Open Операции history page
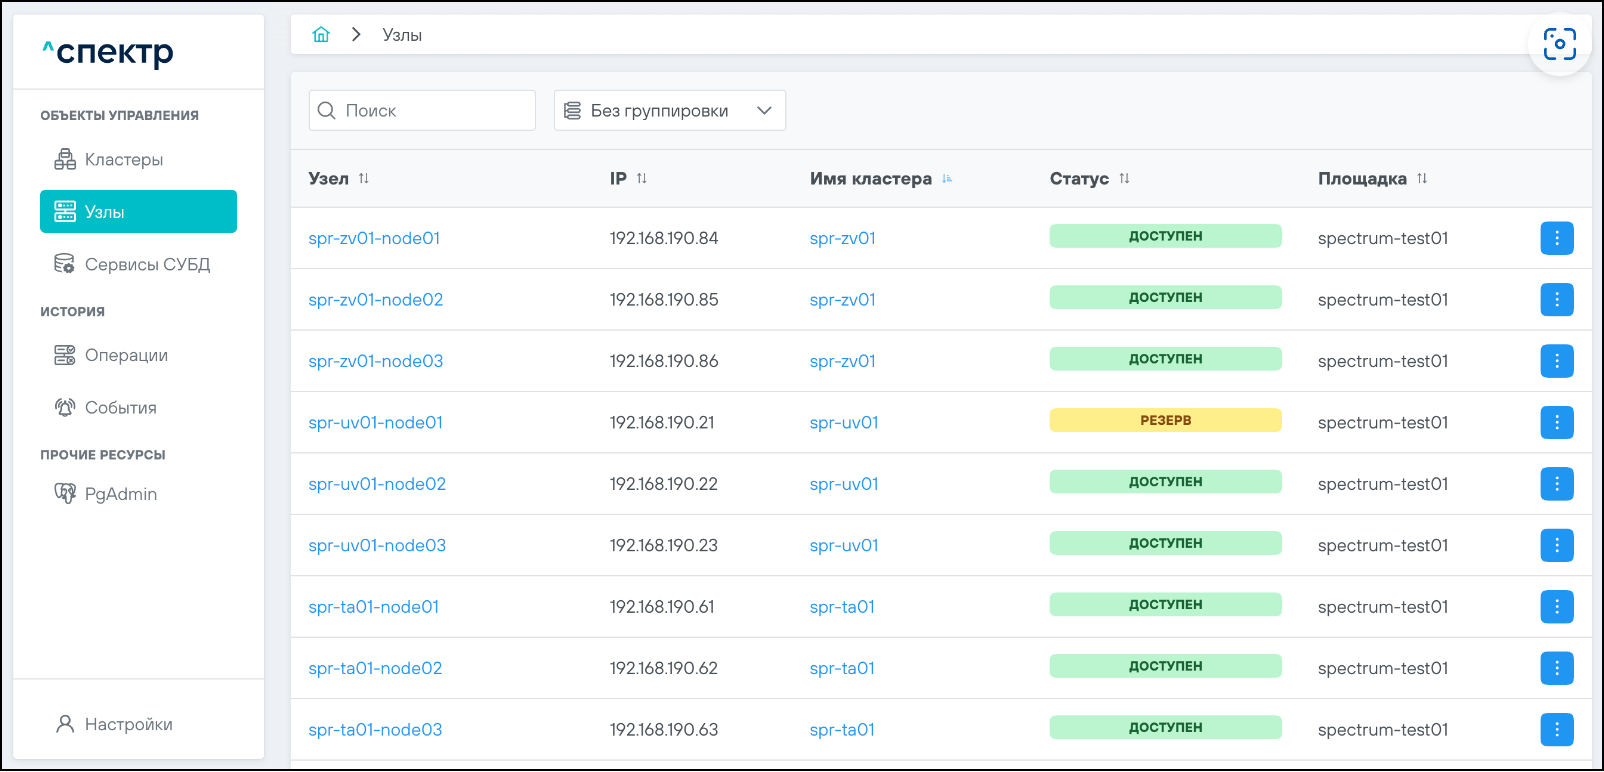 coord(126,356)
